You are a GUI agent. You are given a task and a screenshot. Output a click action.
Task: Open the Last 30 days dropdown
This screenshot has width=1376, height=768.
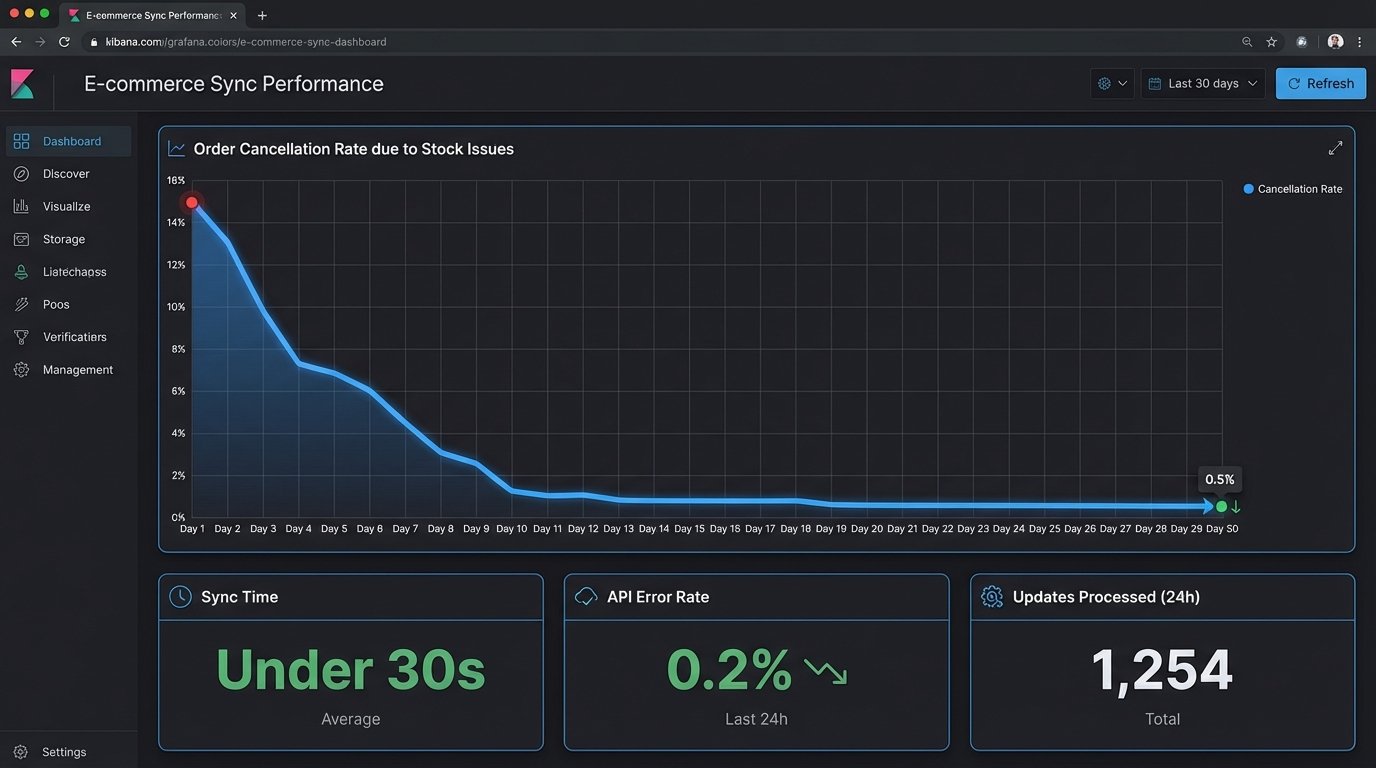pos(1203,83)
